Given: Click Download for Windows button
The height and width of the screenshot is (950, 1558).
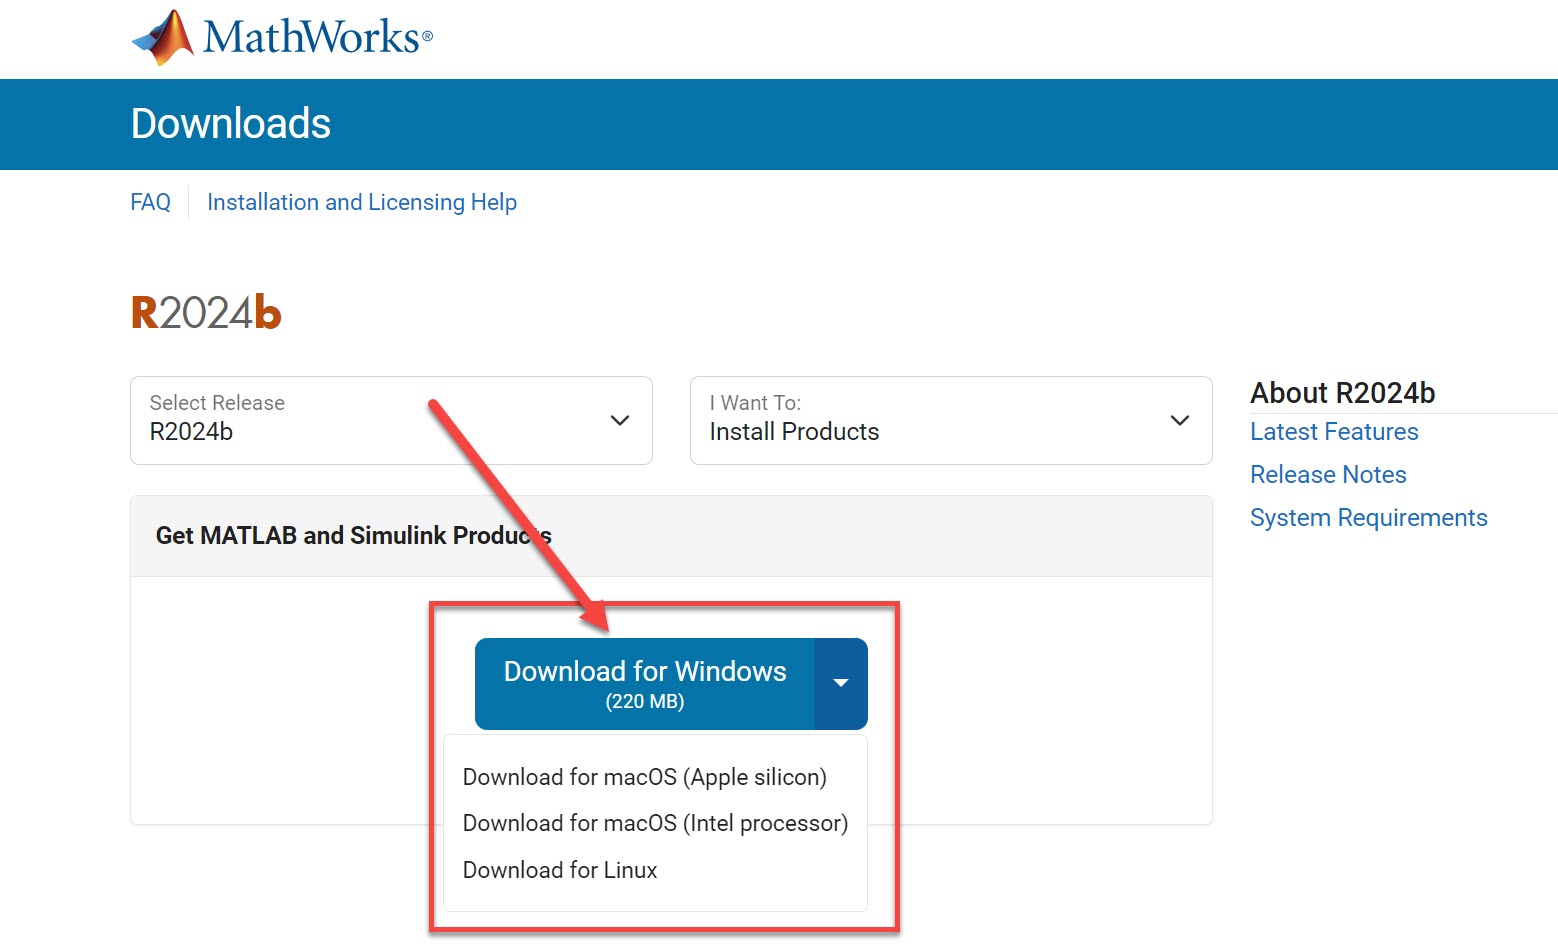Looking at the screenshot, I should click(645, 684).
